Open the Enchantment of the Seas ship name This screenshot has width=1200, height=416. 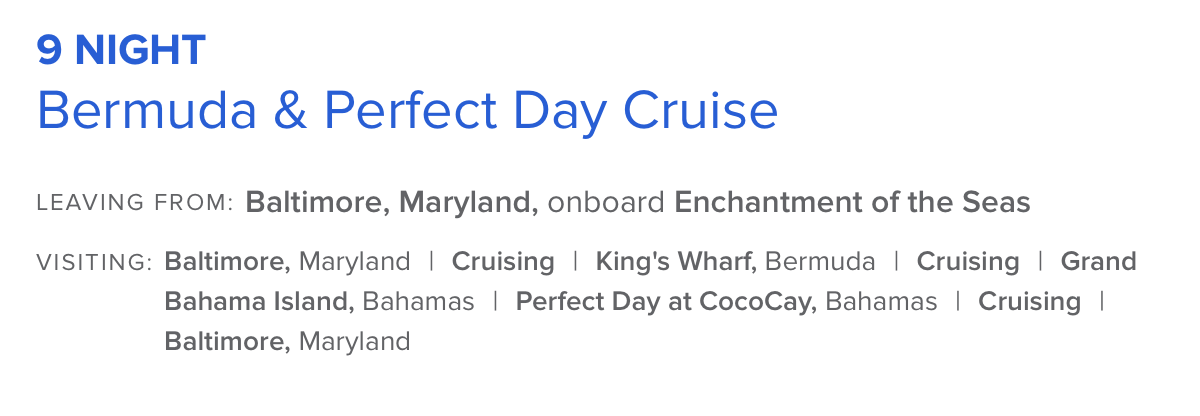(x=852, y=203)
